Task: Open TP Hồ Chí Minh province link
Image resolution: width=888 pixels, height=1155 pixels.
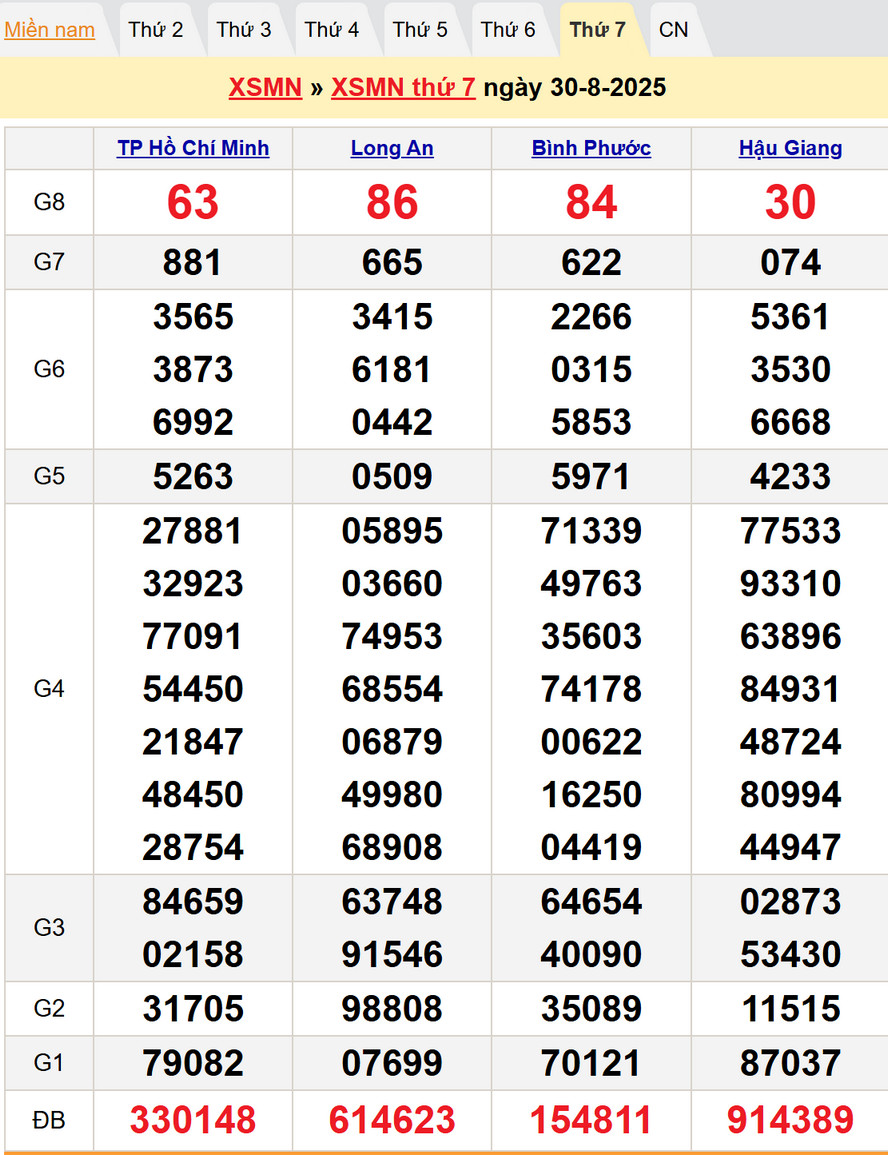Action: (193, 148)
